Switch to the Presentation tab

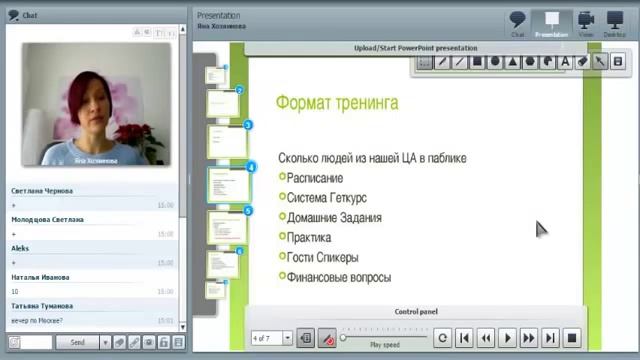pyautogui.click(x=551, y=24)
